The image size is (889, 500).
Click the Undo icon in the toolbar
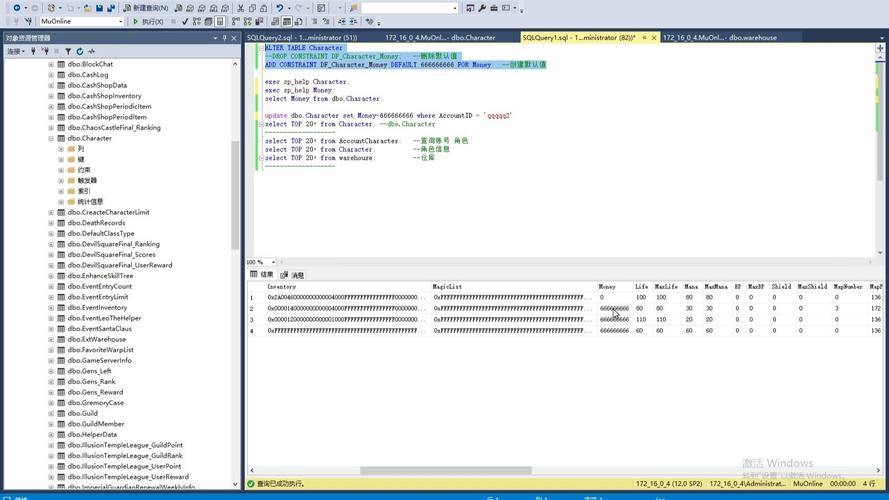[279, 8]
